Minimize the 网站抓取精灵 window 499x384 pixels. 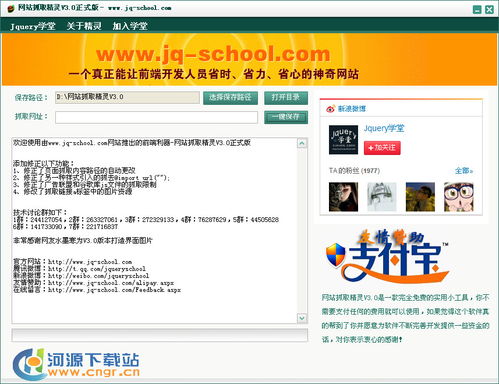tap(477, 9)
